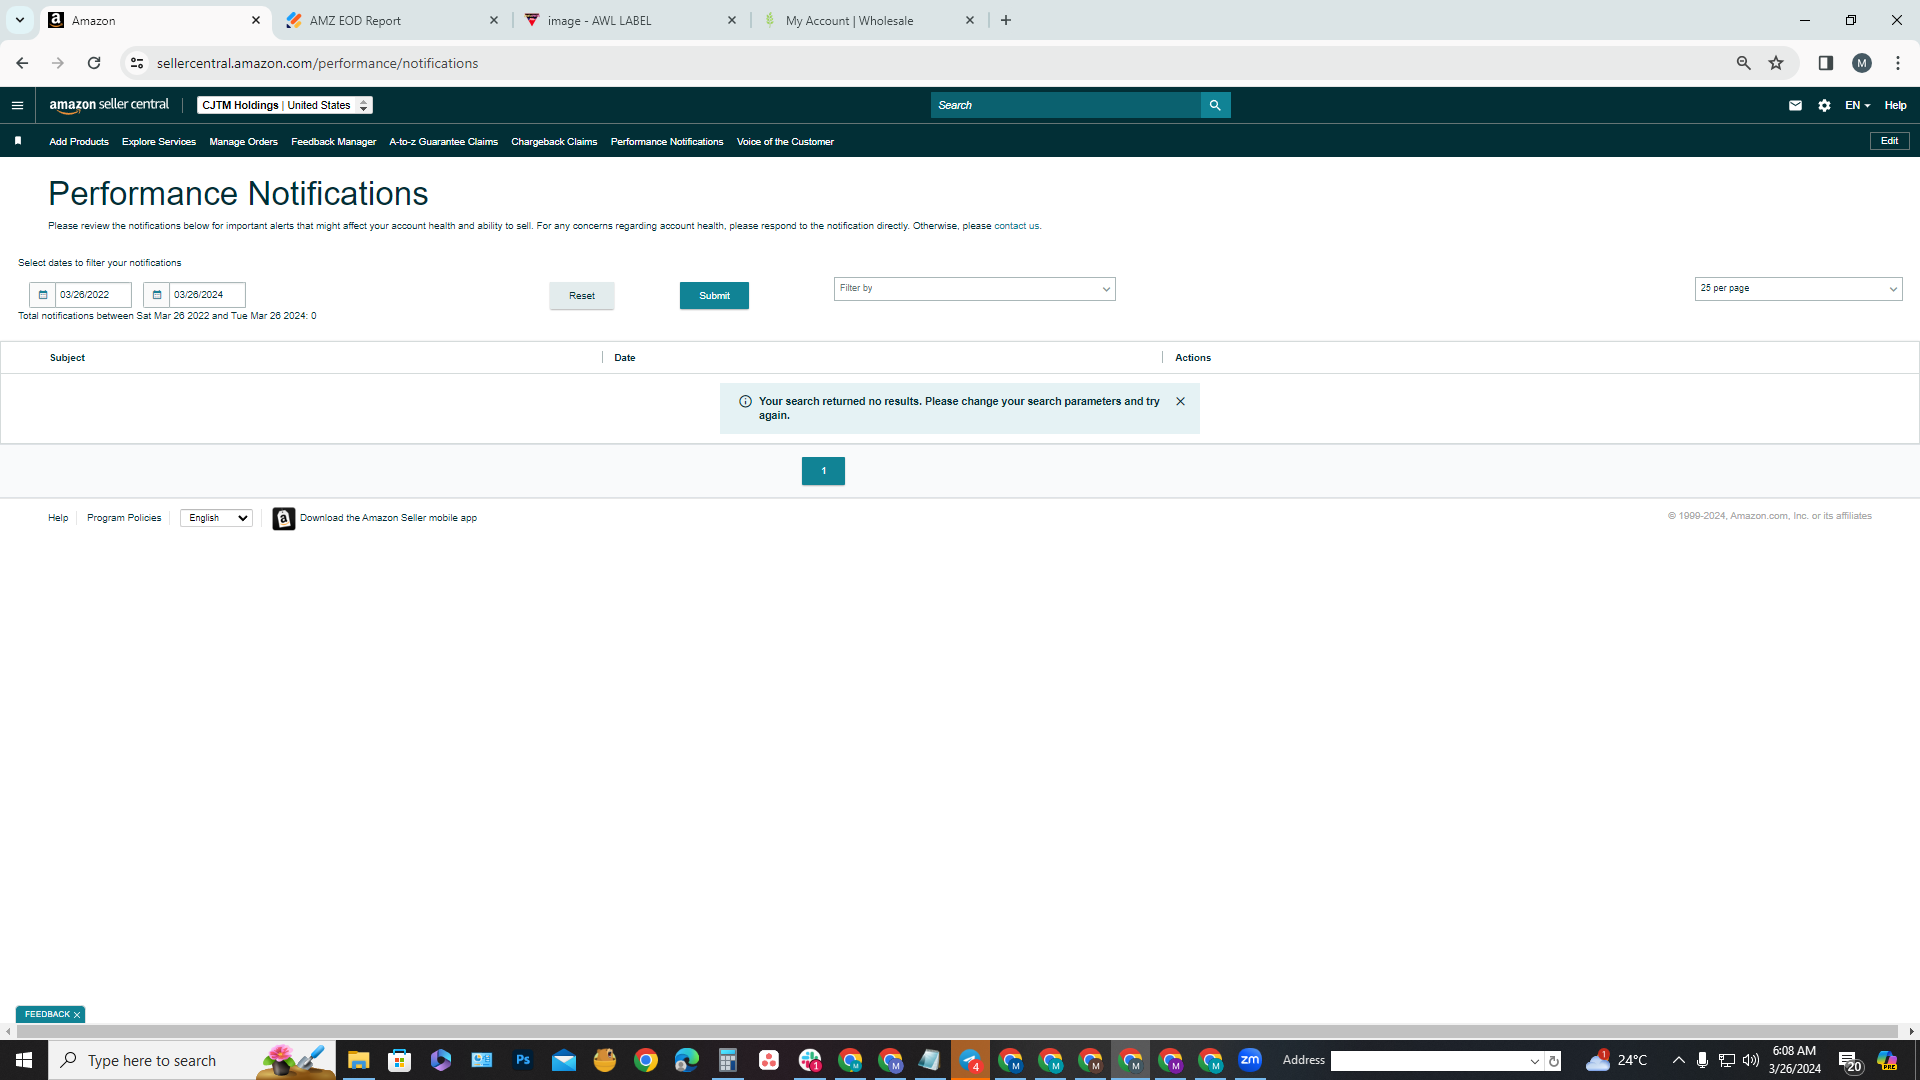
Task: Open Feedback Manager
Action: (x=333, y=142)
